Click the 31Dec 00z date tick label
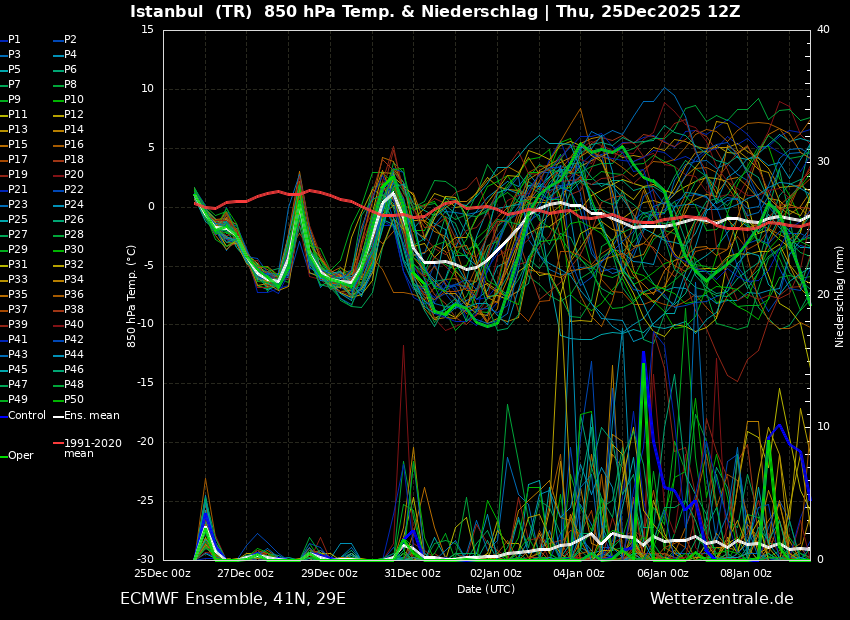The height and width of the screenshot is (620, 850). pyautogui.click(x=412, y=574)
